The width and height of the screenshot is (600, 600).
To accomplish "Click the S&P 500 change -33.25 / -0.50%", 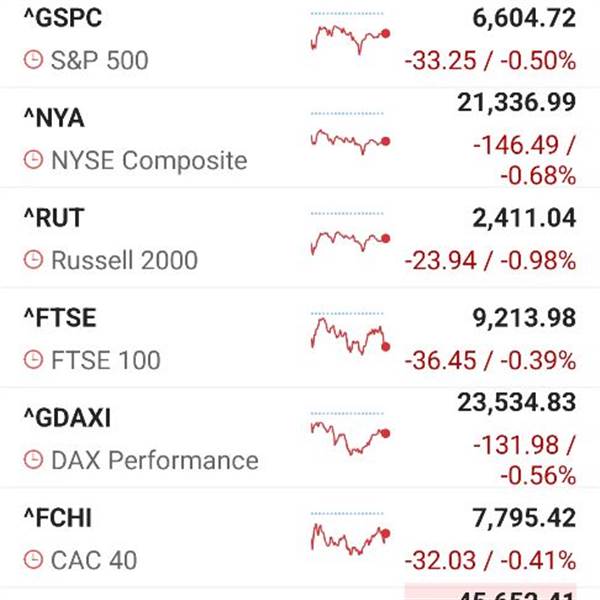I will pyautogui.click(x=490, y=61).
